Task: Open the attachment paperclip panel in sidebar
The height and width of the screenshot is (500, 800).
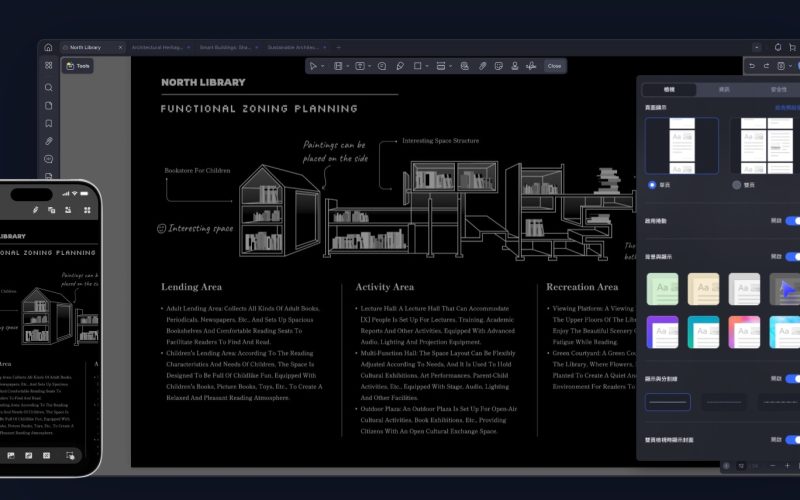Action: click(48, 141)
